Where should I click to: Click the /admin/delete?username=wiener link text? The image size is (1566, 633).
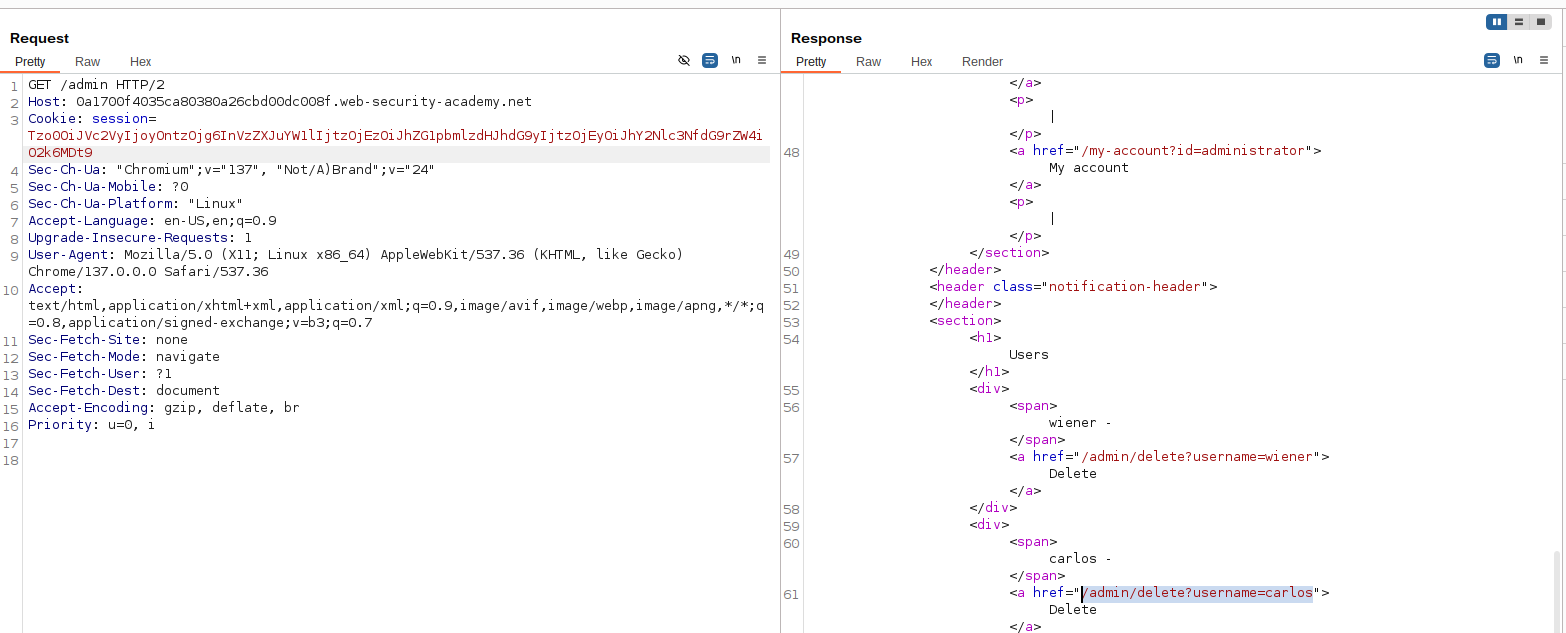pyautogui.click(x=1197, y=457)
